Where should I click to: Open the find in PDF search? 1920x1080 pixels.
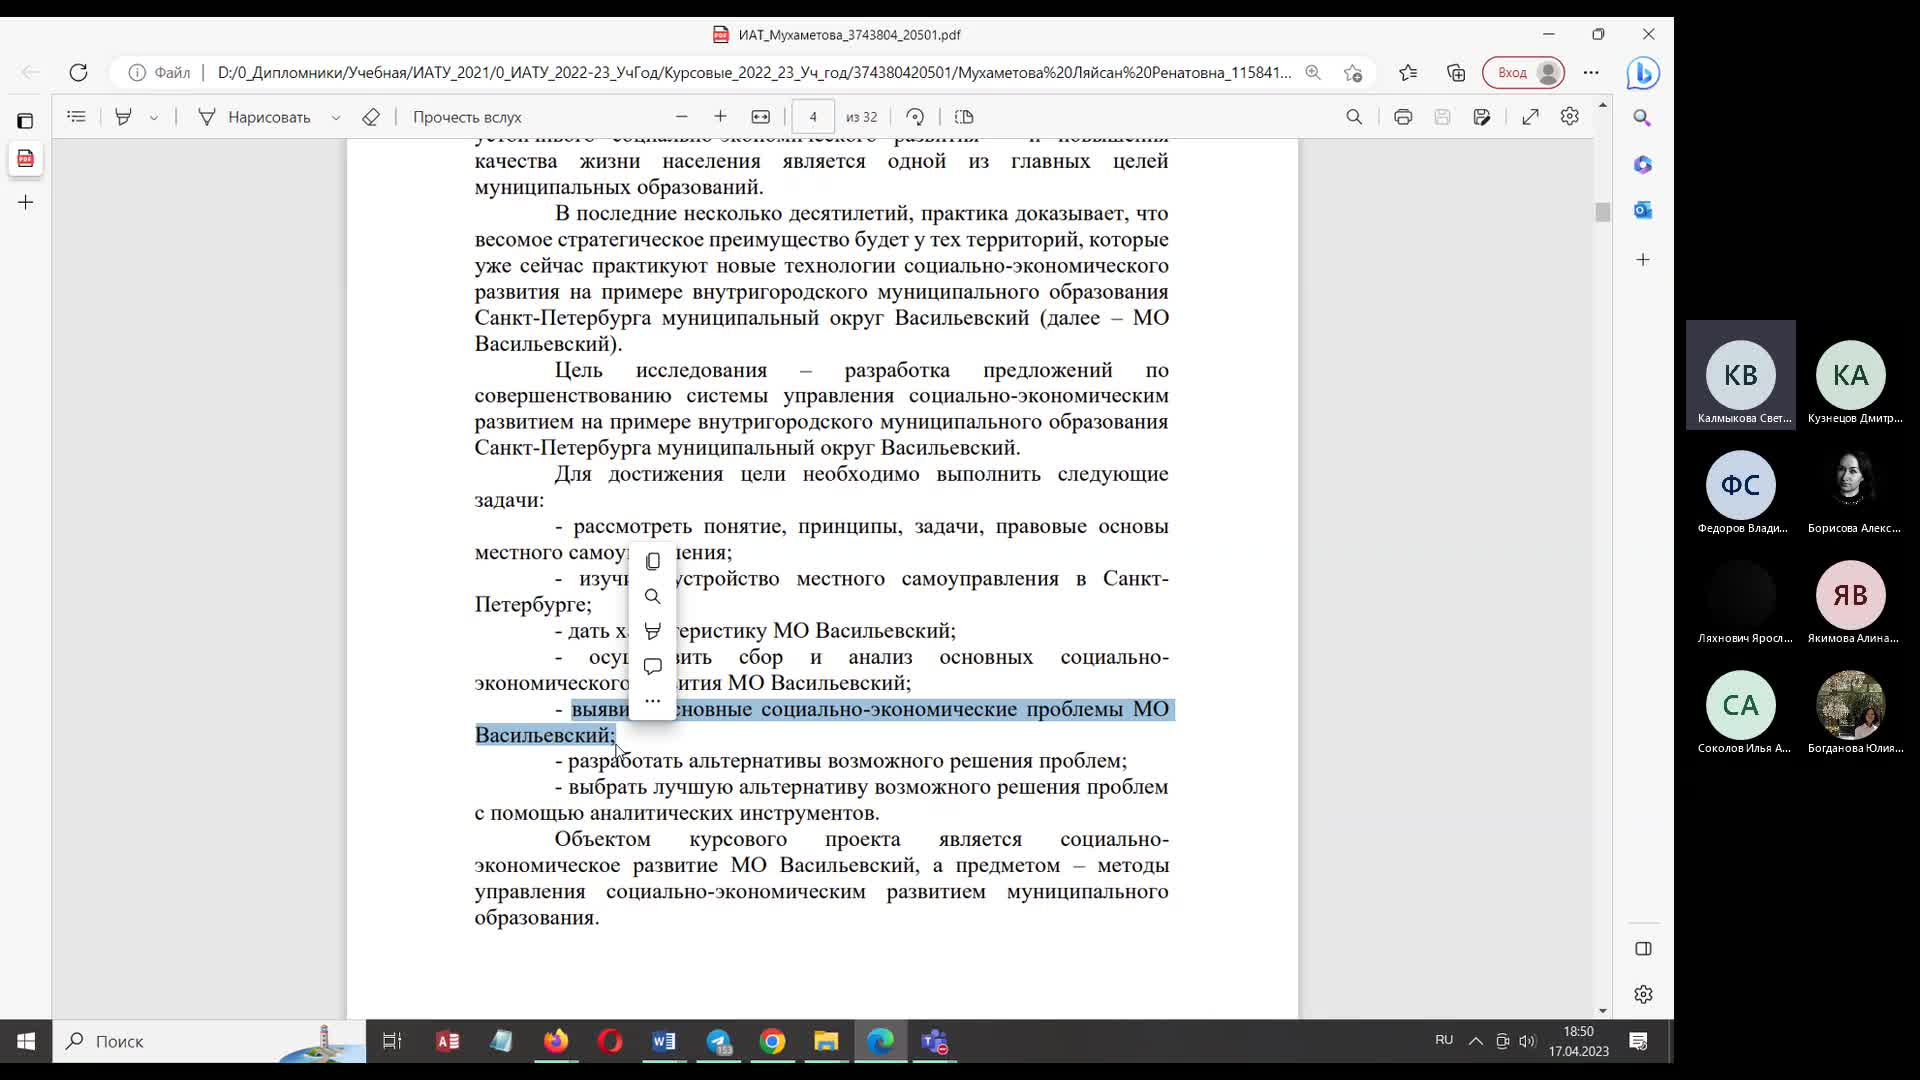coord(1354,117)
